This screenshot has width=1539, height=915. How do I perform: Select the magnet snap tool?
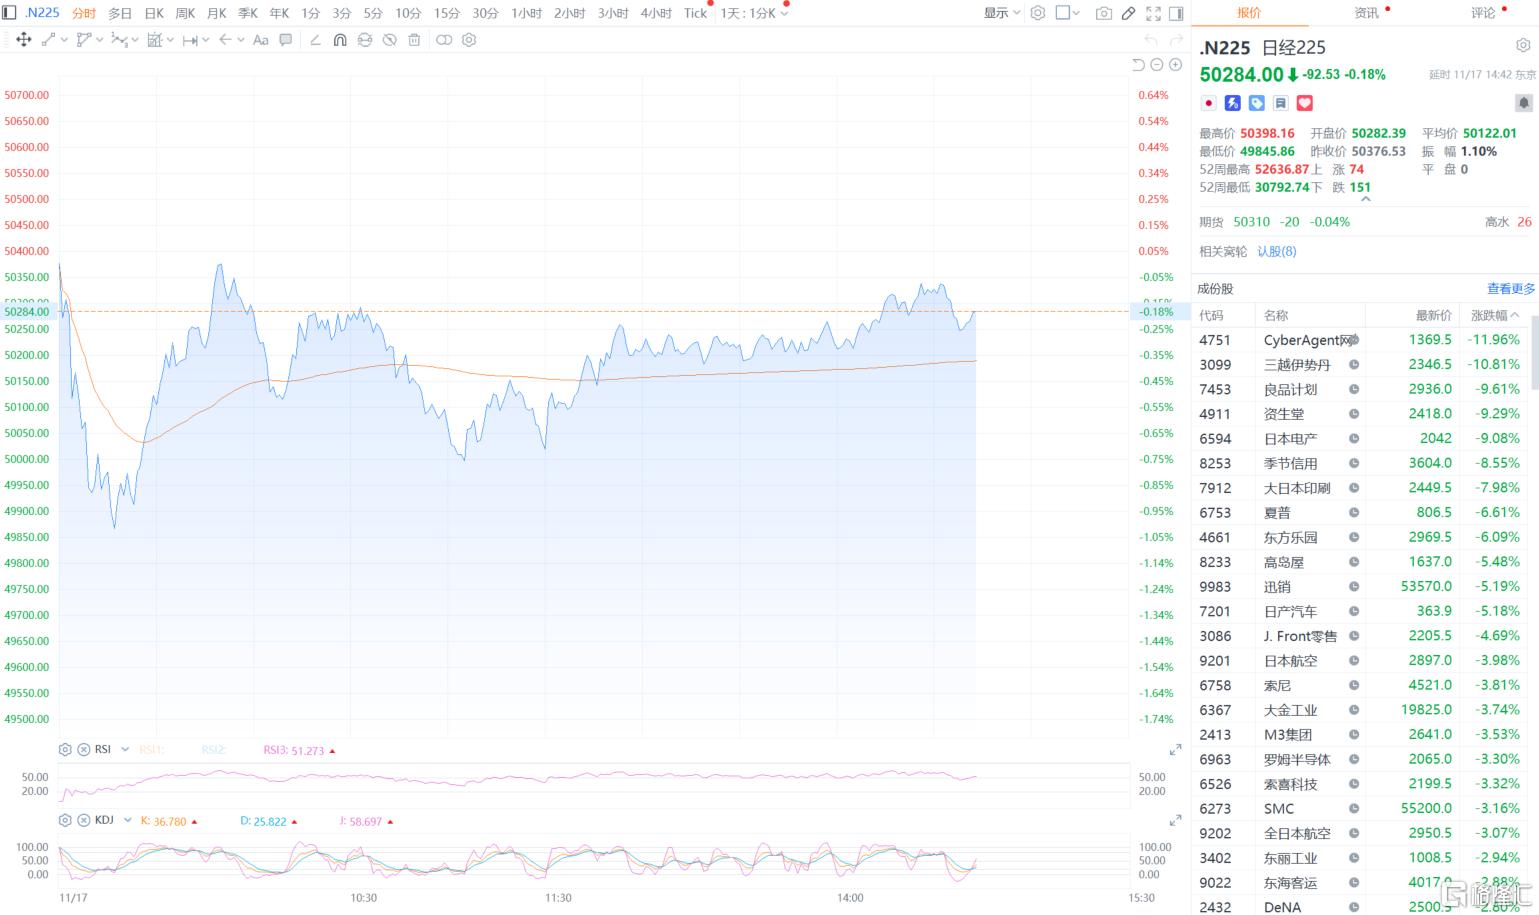pos(340,40)
